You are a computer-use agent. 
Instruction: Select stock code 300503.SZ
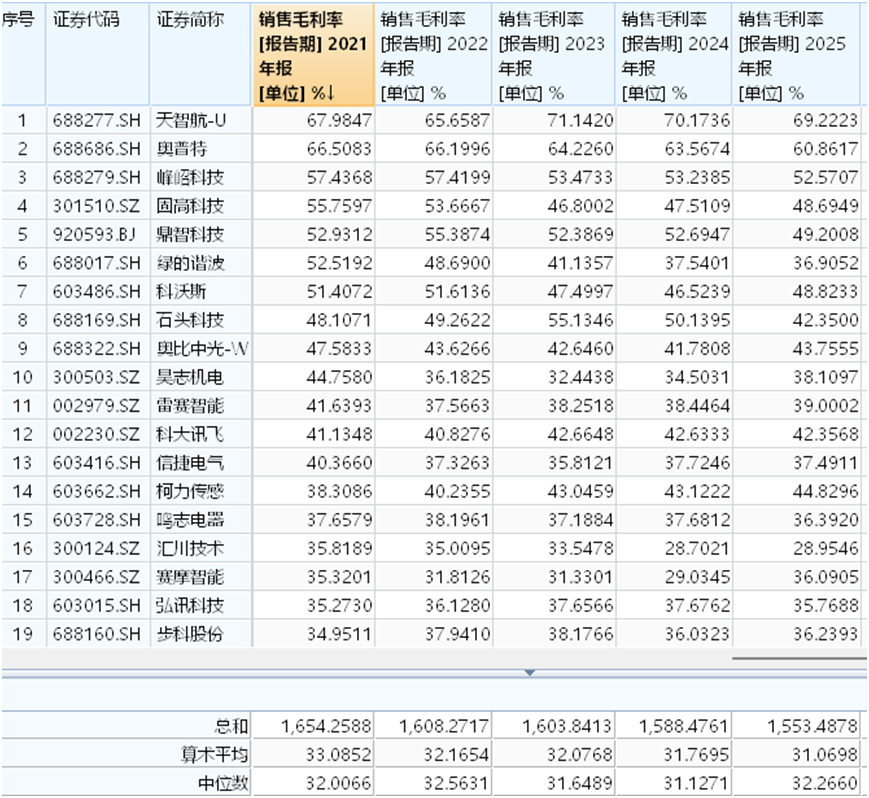(x=96, y=377)
